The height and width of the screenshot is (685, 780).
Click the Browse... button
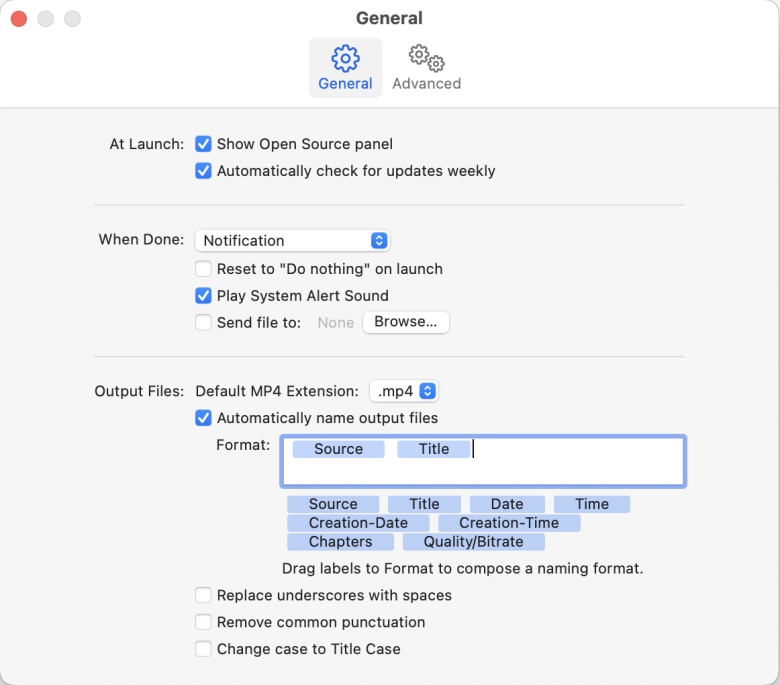[405, 322]
